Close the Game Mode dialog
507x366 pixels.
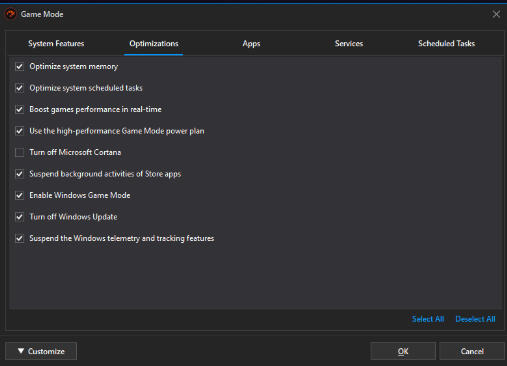pyautogui.click(x=496, y=14)
